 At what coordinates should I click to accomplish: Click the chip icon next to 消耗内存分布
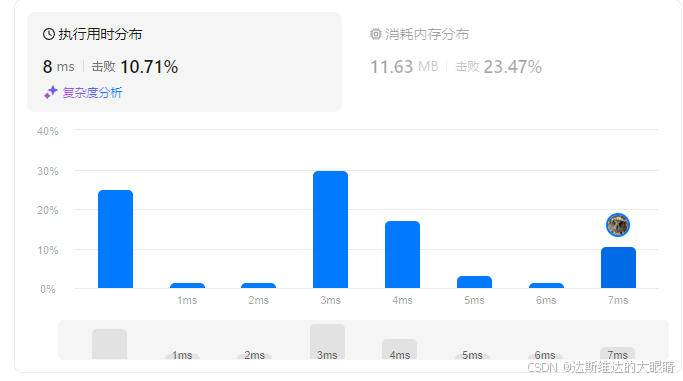pos(375,34)
